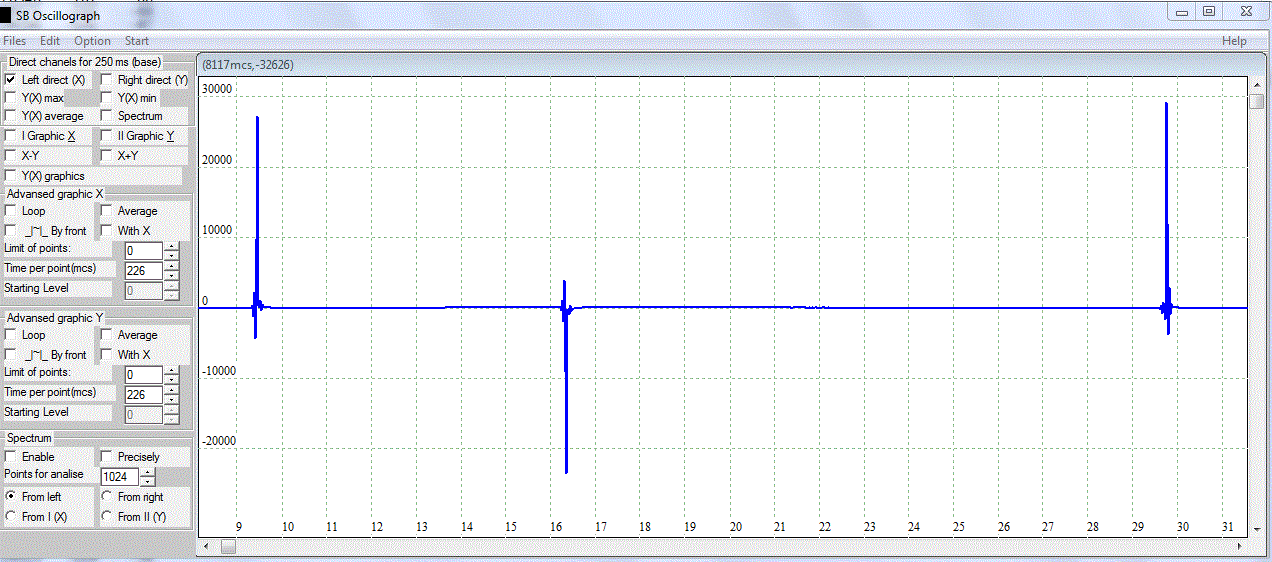Enable Loop under Advanced graphic X
This screenshot has width=1272, height=562.
pos(10,211)
